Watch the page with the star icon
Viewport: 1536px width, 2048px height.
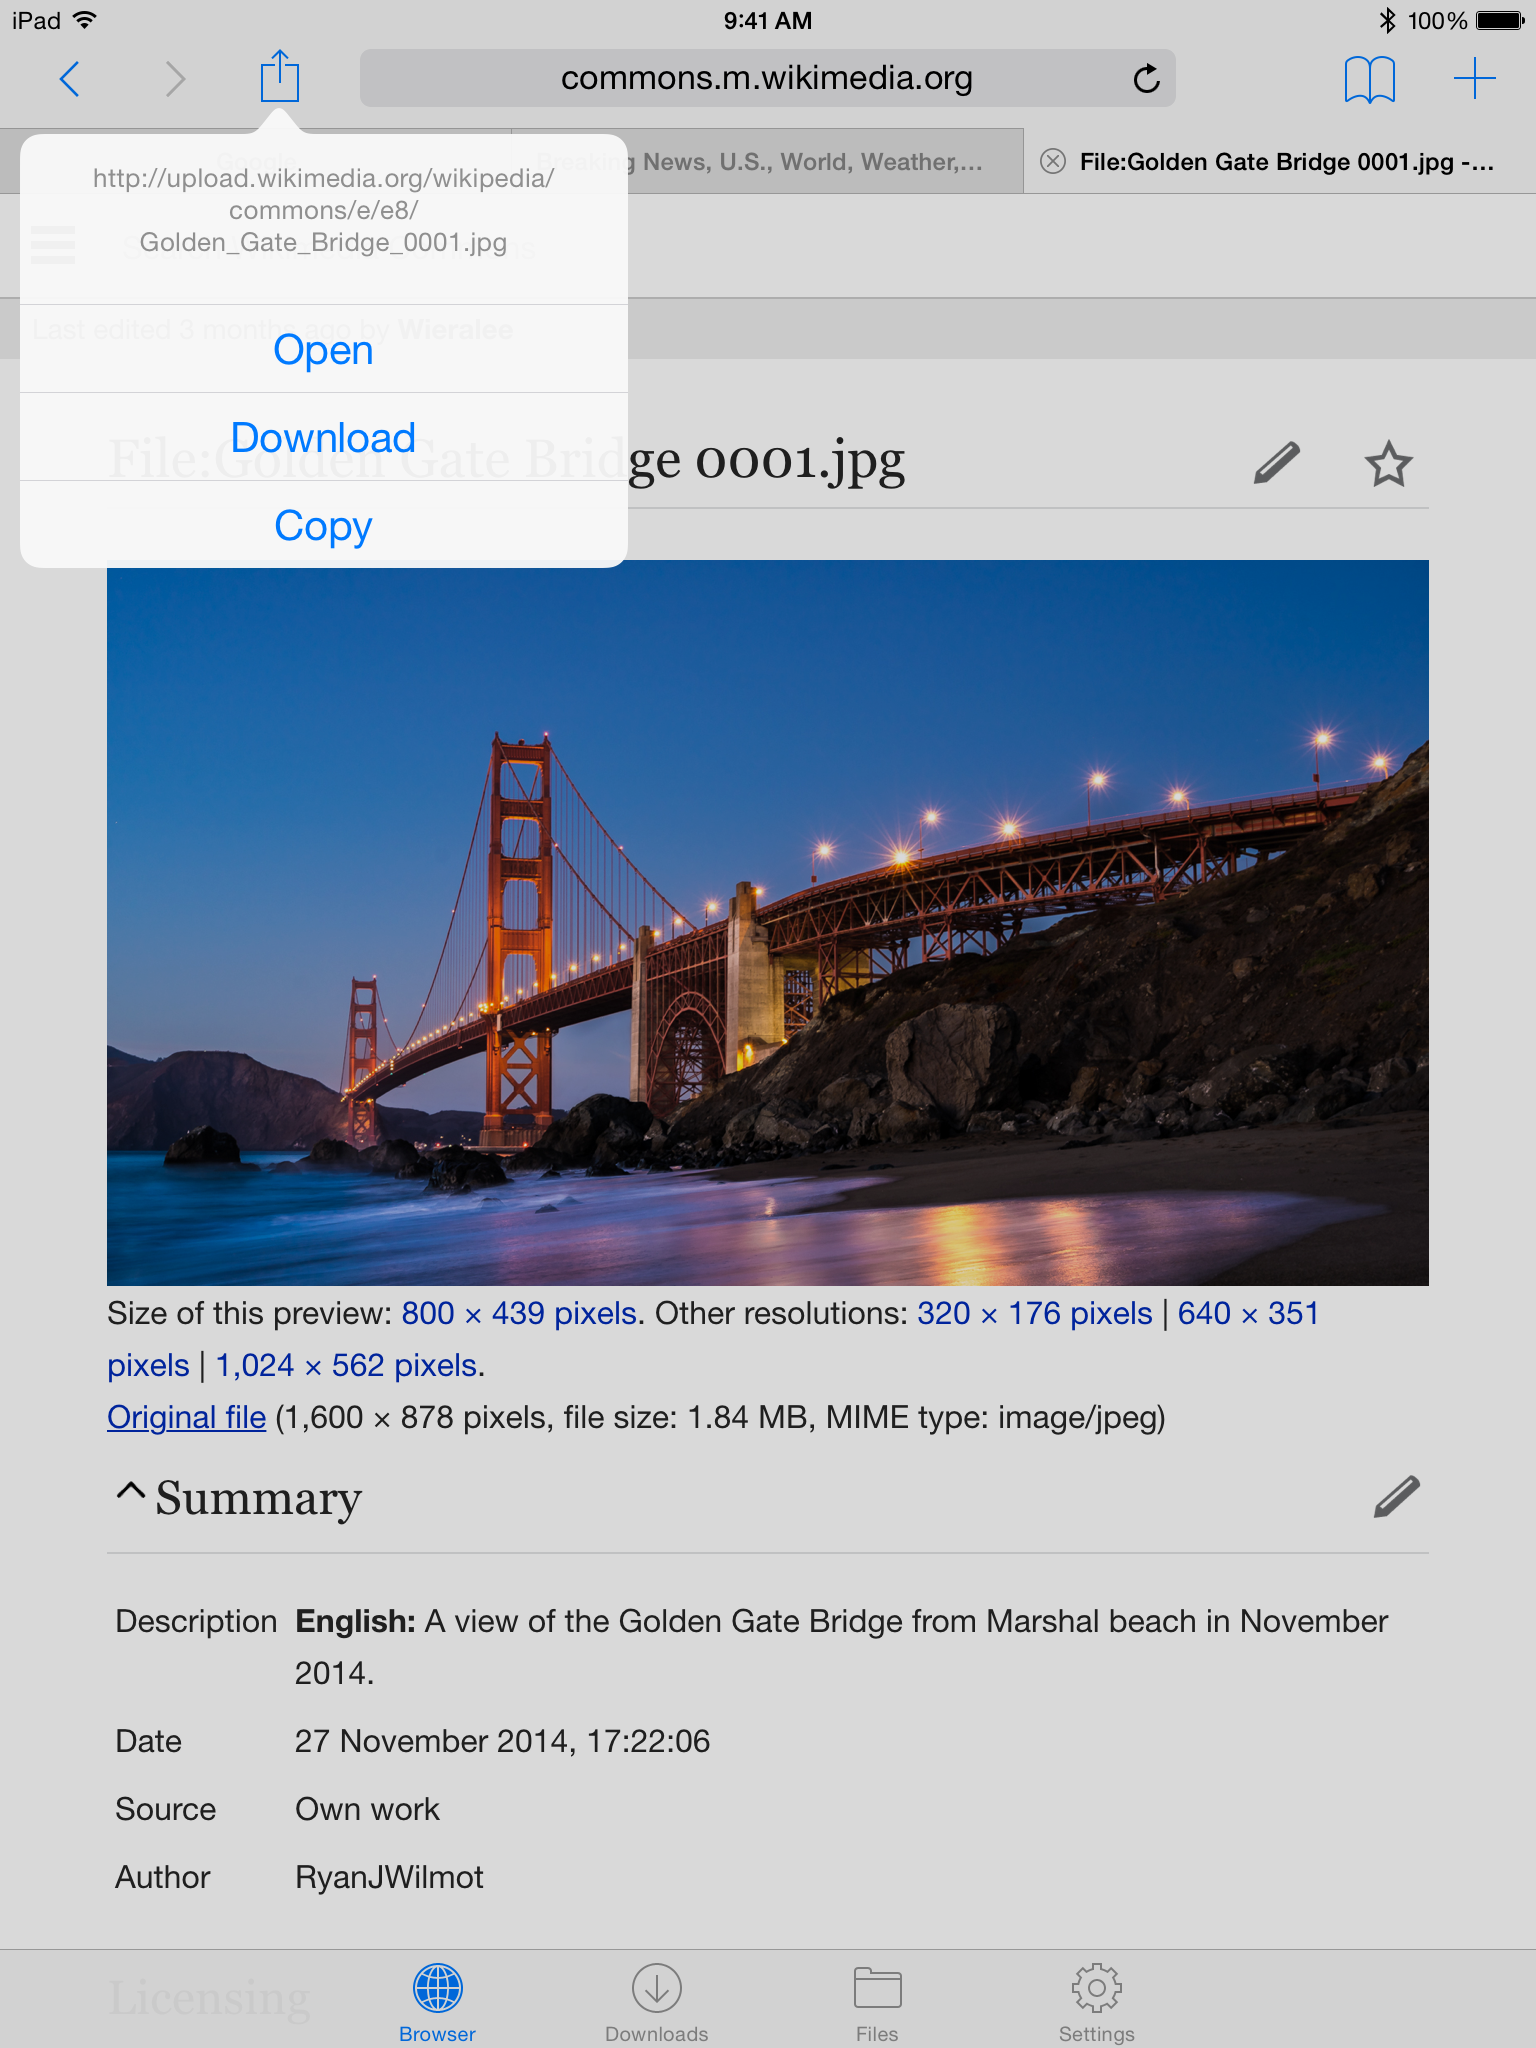pyautogui.click(x=1388, y=463)
